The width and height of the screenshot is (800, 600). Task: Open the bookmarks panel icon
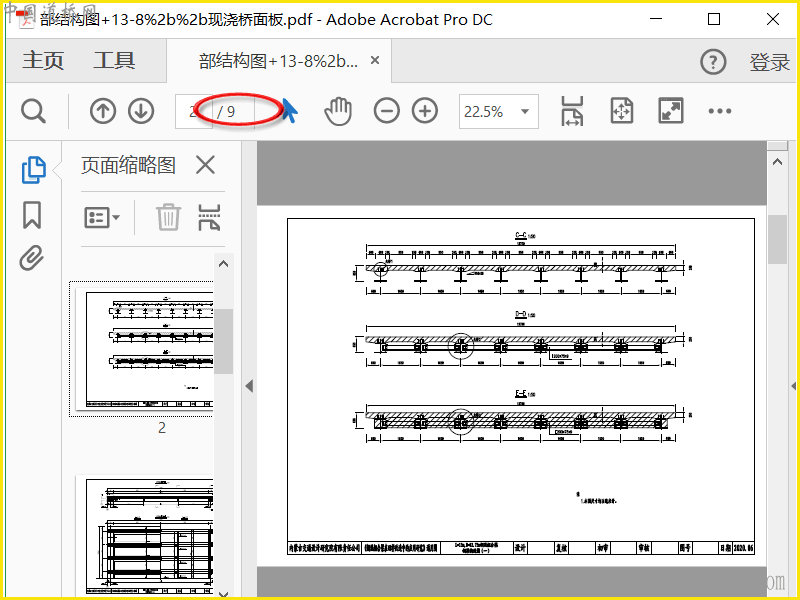(x=32, y=215)
